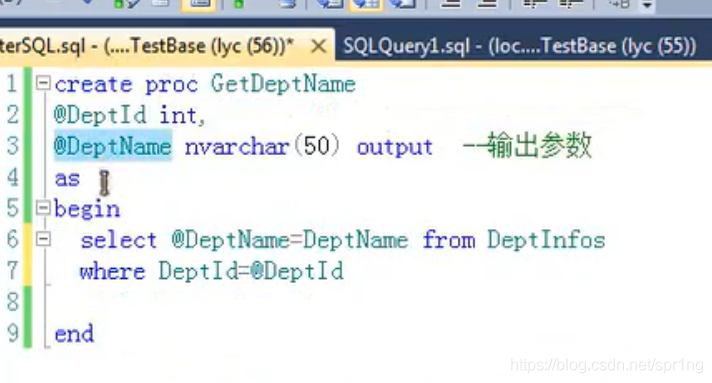
Task: Click the 'from' keyword on line 6
Action: (449, 239)
